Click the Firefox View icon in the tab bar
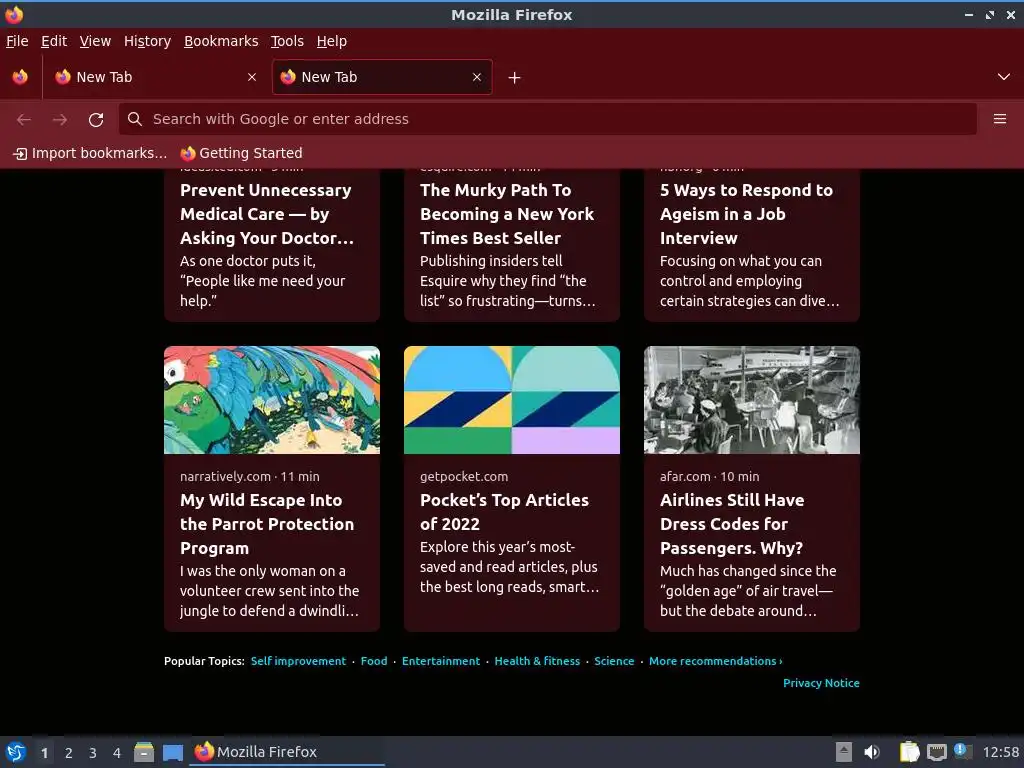Viewport: 1024px width, 768px height. (x=20, y=77)
